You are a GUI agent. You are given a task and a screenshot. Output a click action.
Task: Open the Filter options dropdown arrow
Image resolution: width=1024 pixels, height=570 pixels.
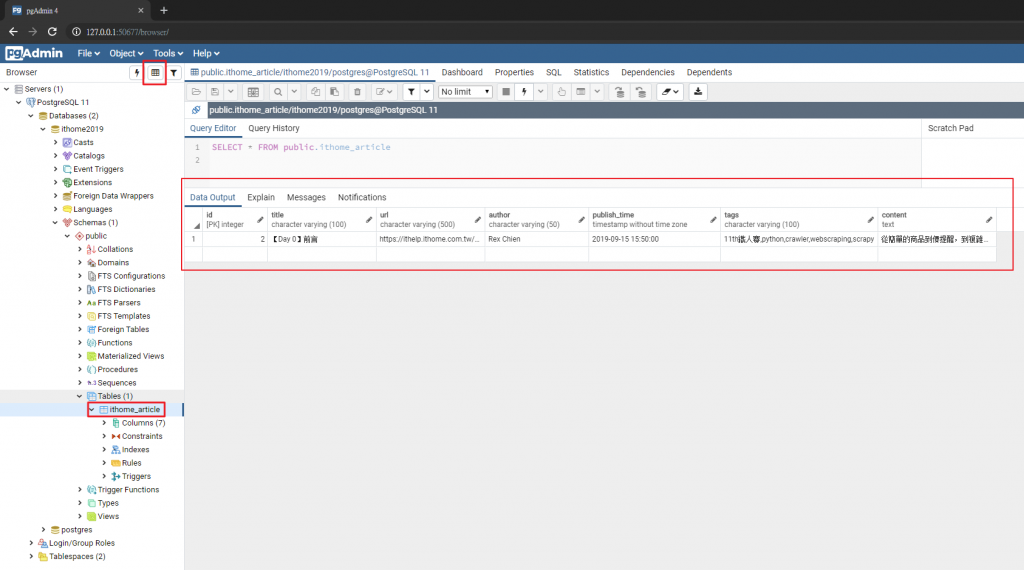click(x=426, y=92)
